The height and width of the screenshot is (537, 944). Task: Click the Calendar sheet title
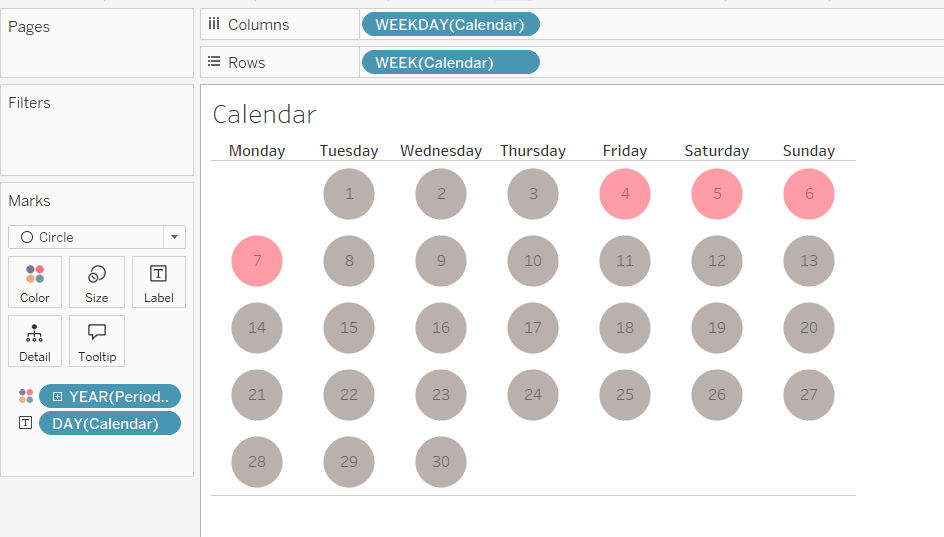[264, 114]
